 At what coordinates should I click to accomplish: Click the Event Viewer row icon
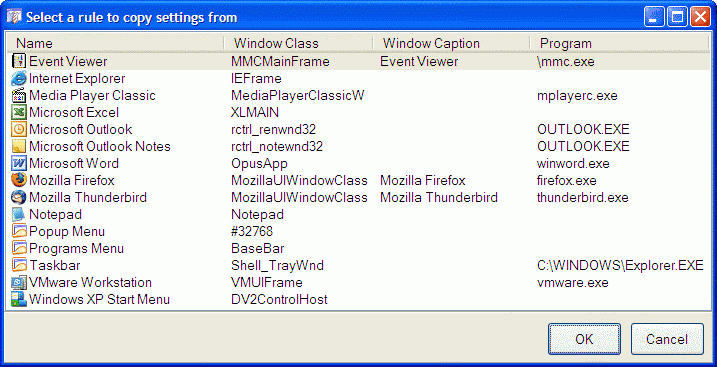coord(19,61)
